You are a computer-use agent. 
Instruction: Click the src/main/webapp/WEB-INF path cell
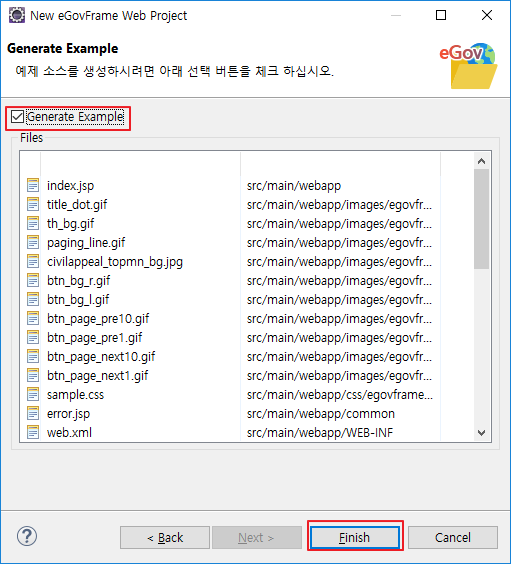[320, 433]
